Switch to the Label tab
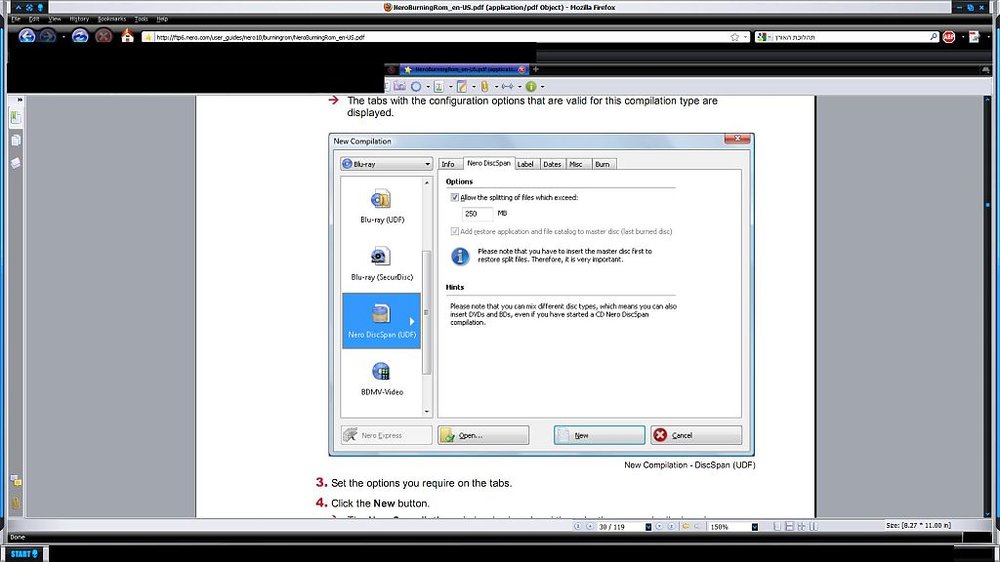The width and height of the screenshot is (1000, 562). pyautogui.click(x=526, y=164)
